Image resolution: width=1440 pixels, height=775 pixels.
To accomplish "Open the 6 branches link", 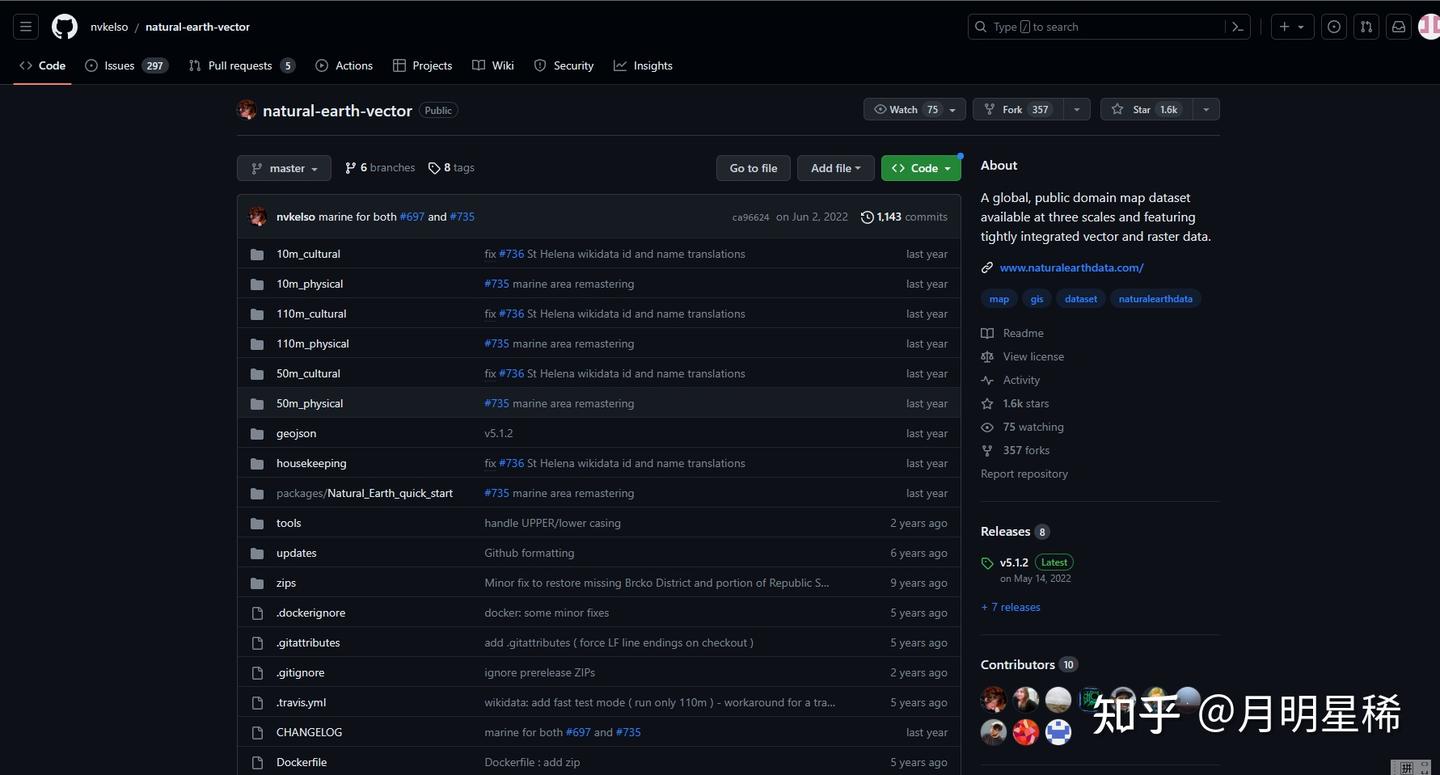I will [x=380, y=168].
